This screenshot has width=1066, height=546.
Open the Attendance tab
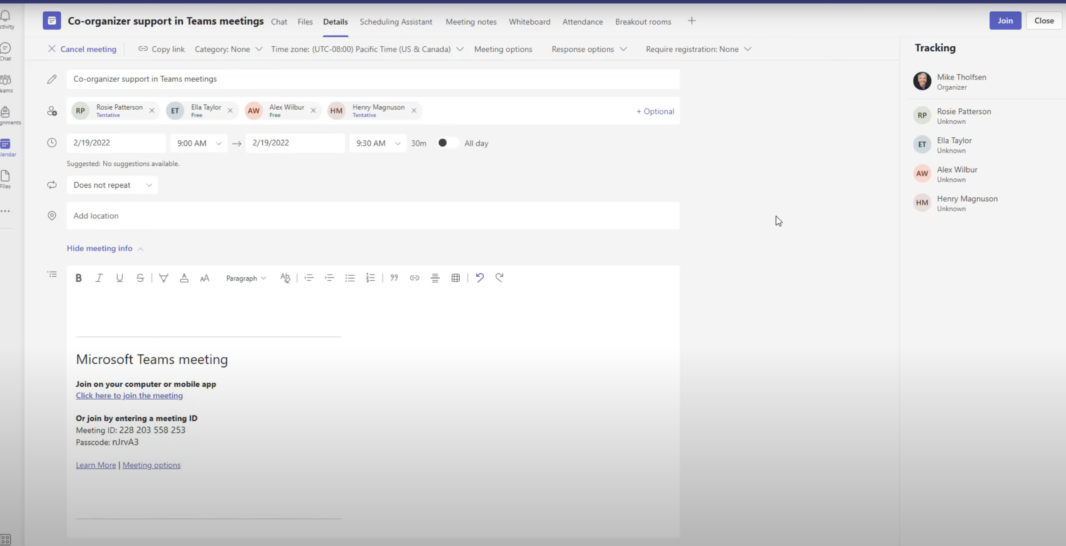click(x=583, y=22)
